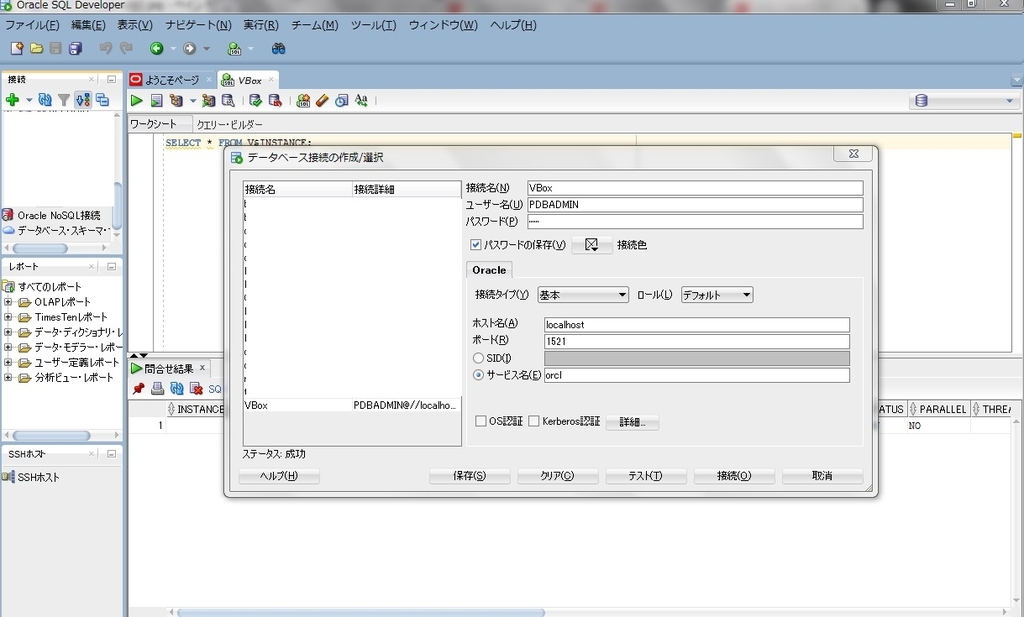
Task: Switch to the クエリー・ビルダー tab
Action: (230, 124)
